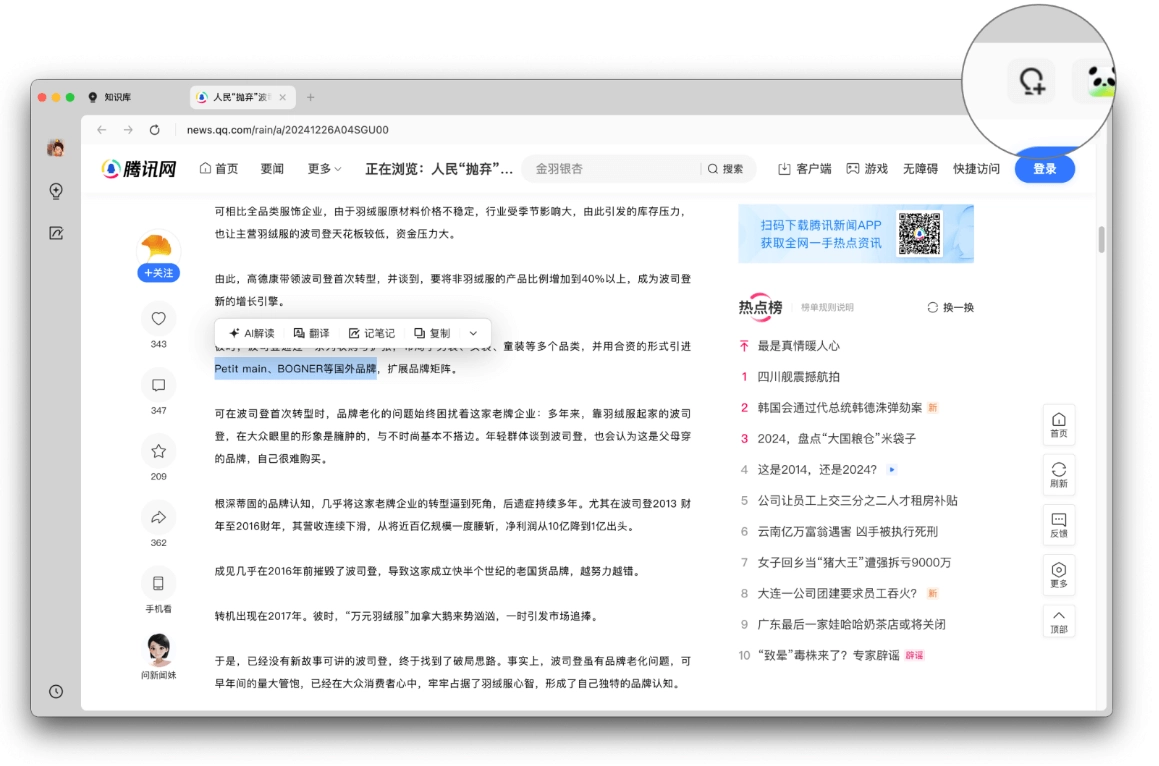
Task: Expand the selection toolbar chevron
Action: [x=473, y=333]
